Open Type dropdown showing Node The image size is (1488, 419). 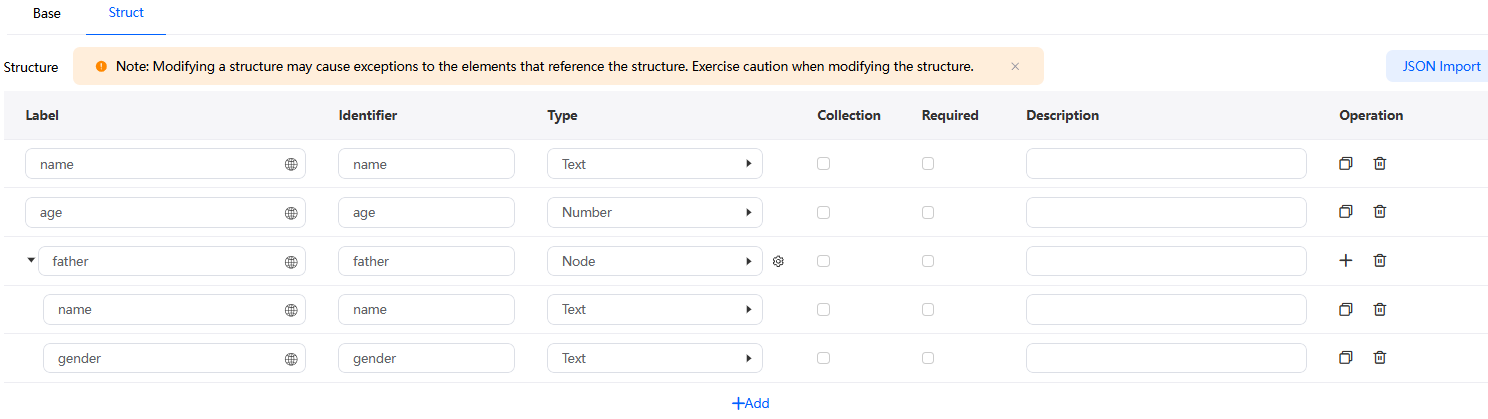click(655, 261)
